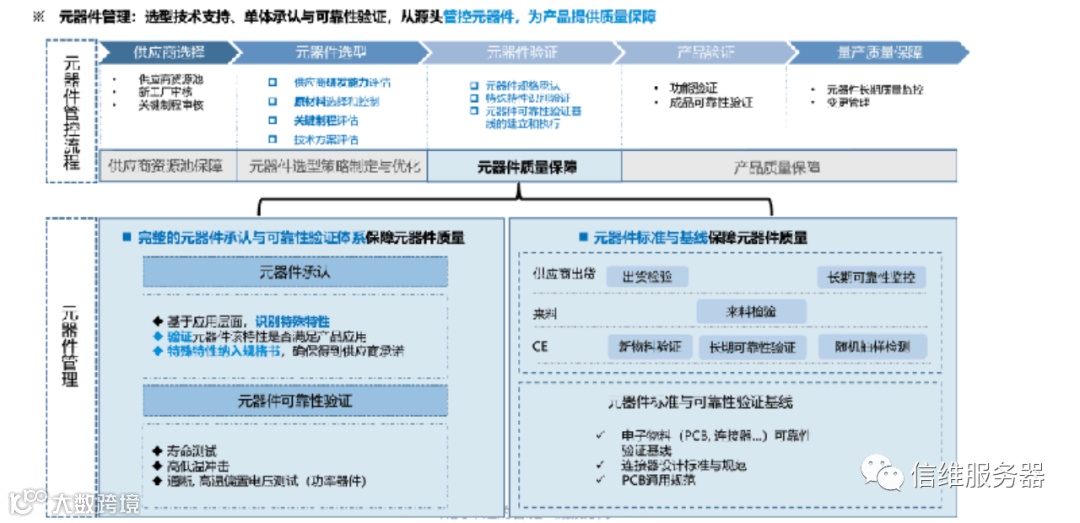1080x523 pixels.
Task: Click the 元器件承认 banner
Action: [x=295, y=271]
